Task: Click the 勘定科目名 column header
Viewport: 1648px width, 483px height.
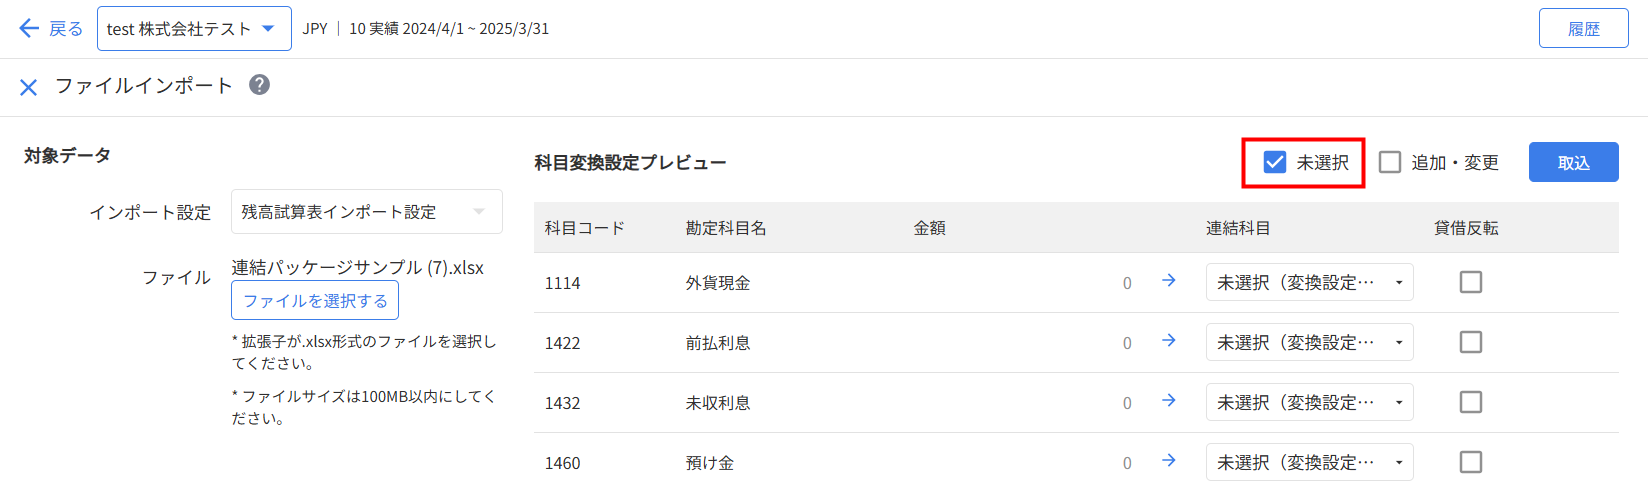Action: click(726, 228)
